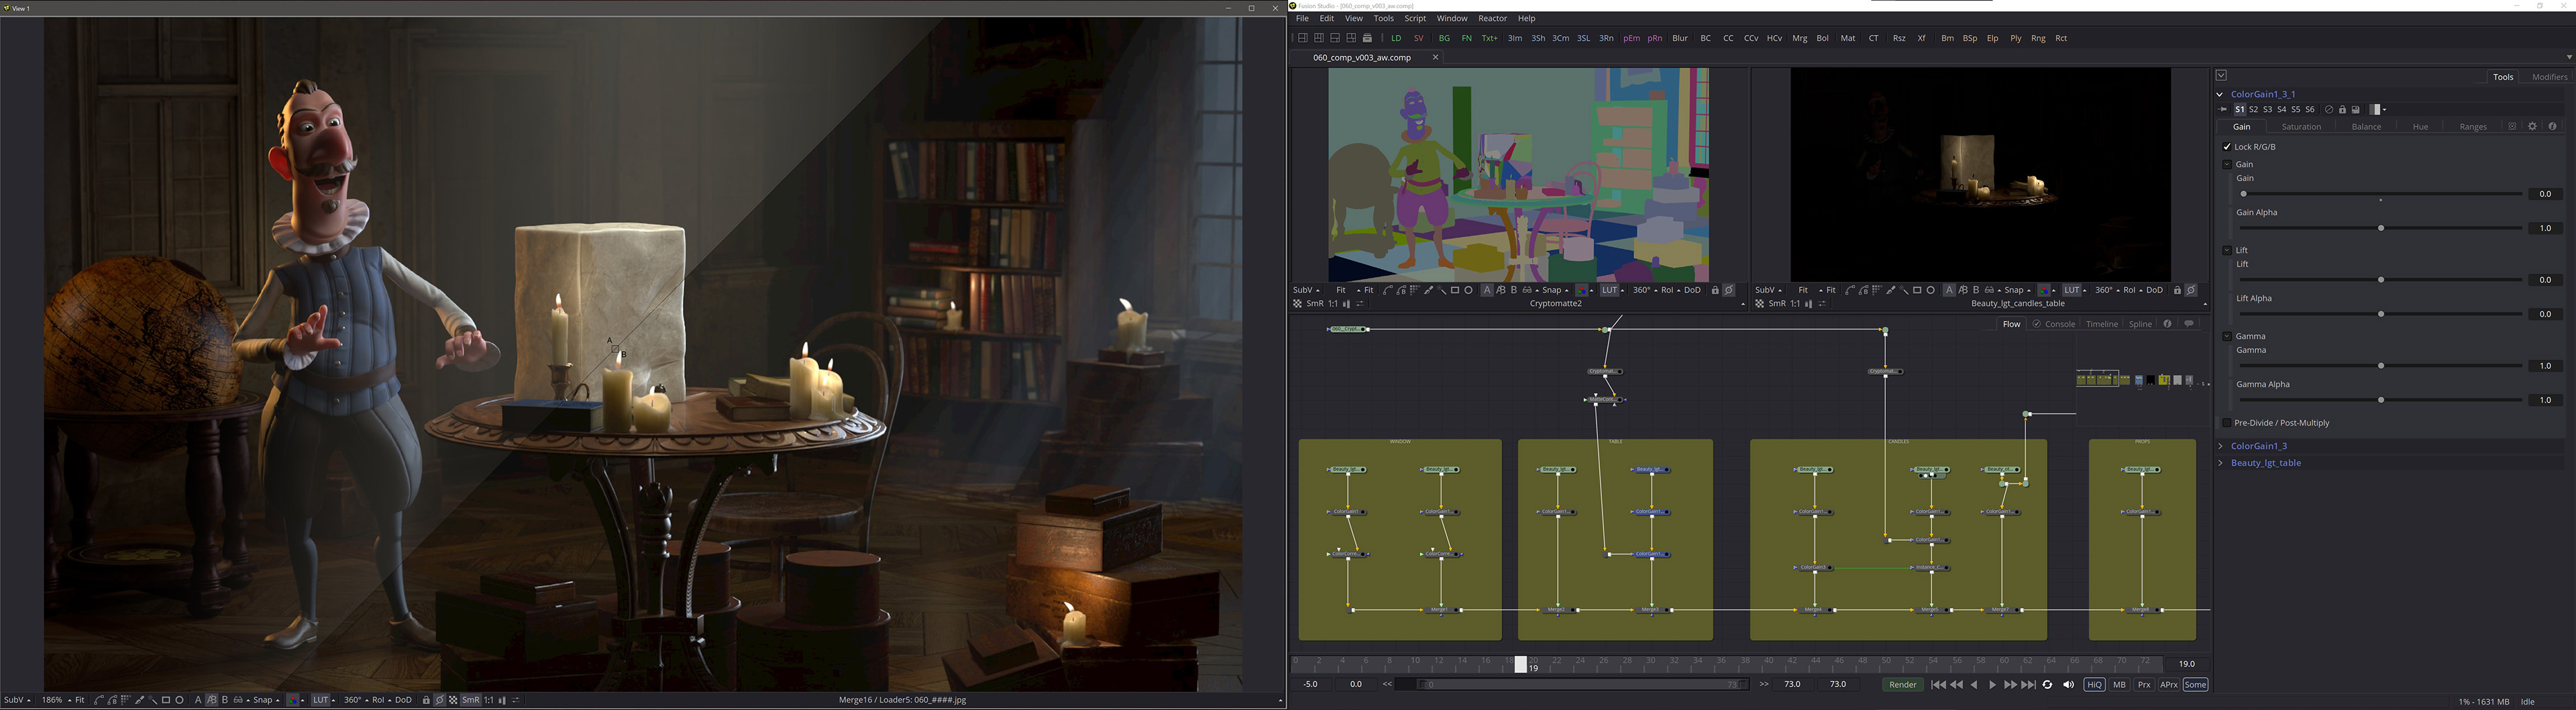Click frame 19 marker on the time ruler

[1521, 664]
